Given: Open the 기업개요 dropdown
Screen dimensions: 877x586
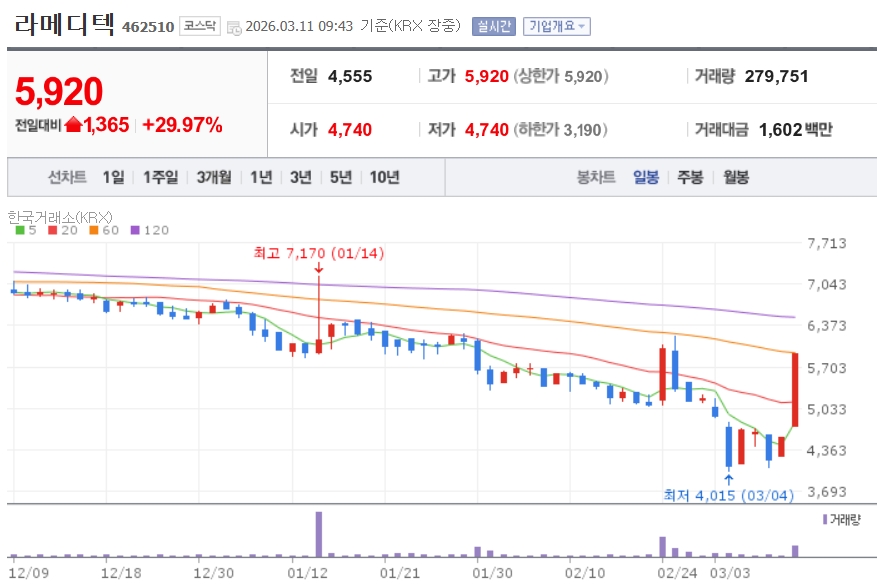Looking at the screenshot, I should pyautogui.click(x=557, y=26).
